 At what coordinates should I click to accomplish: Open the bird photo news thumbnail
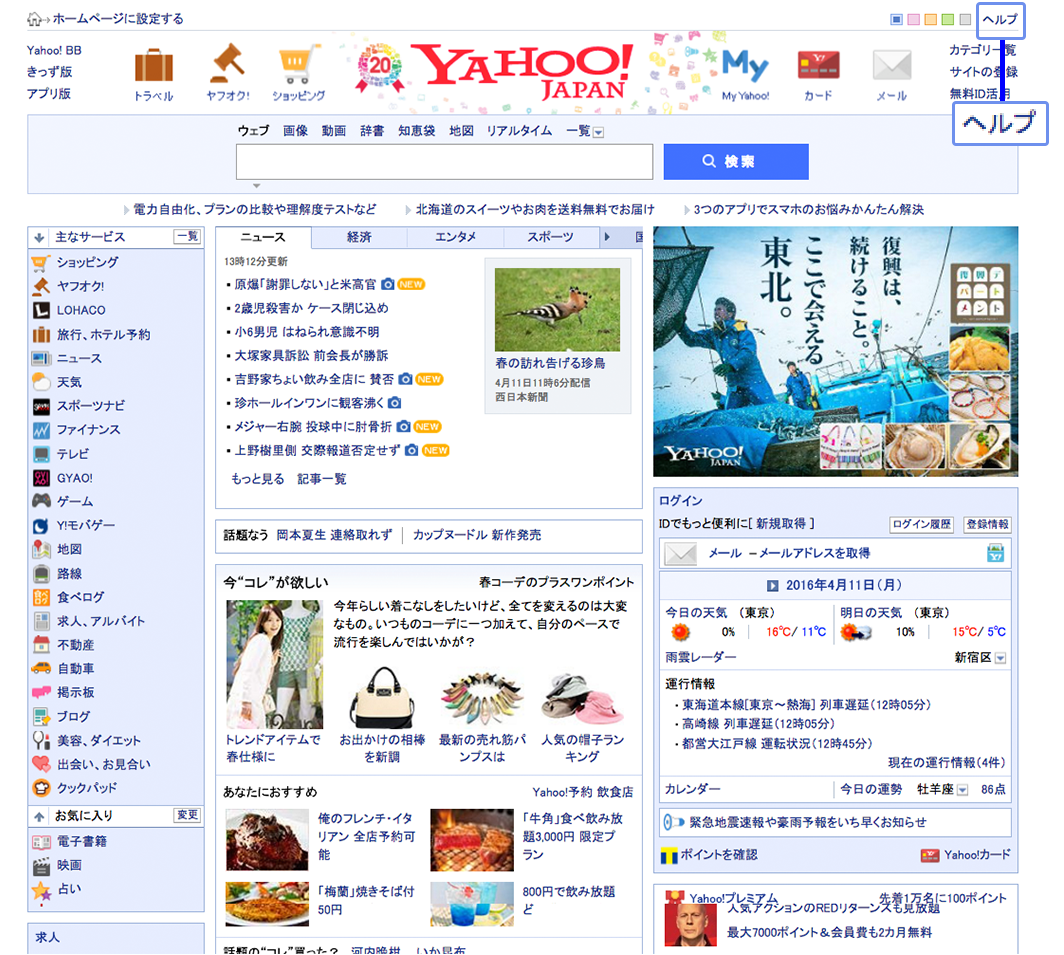[x=557, y=310]
